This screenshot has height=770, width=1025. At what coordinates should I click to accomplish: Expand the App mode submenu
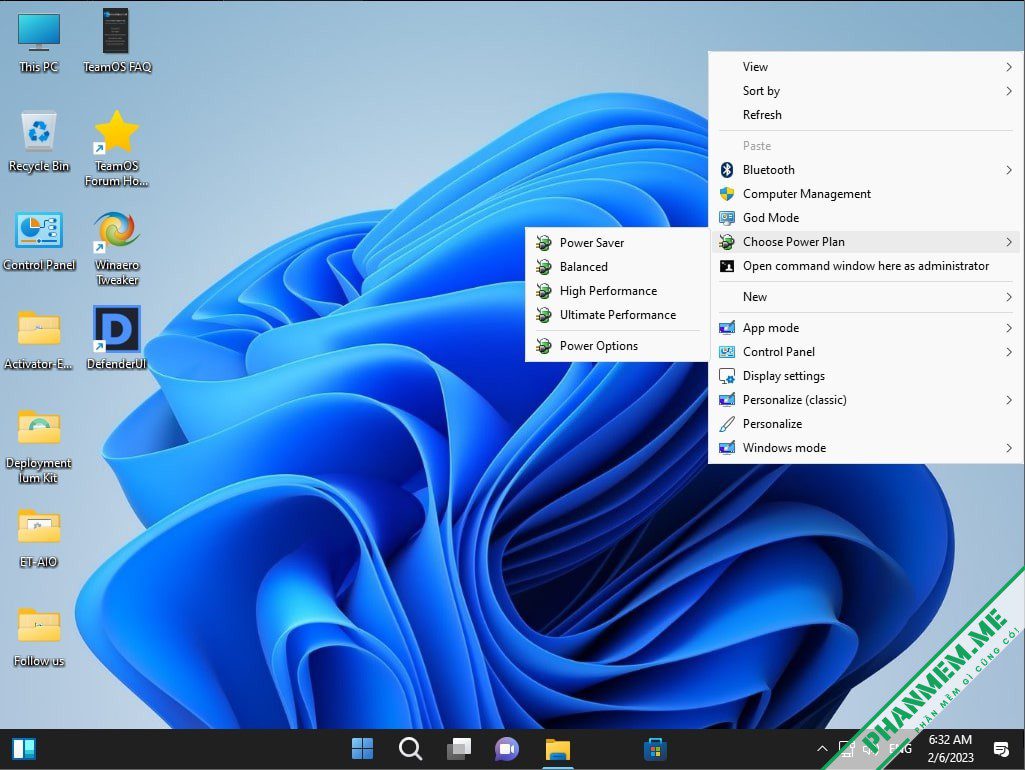point(865,328)
